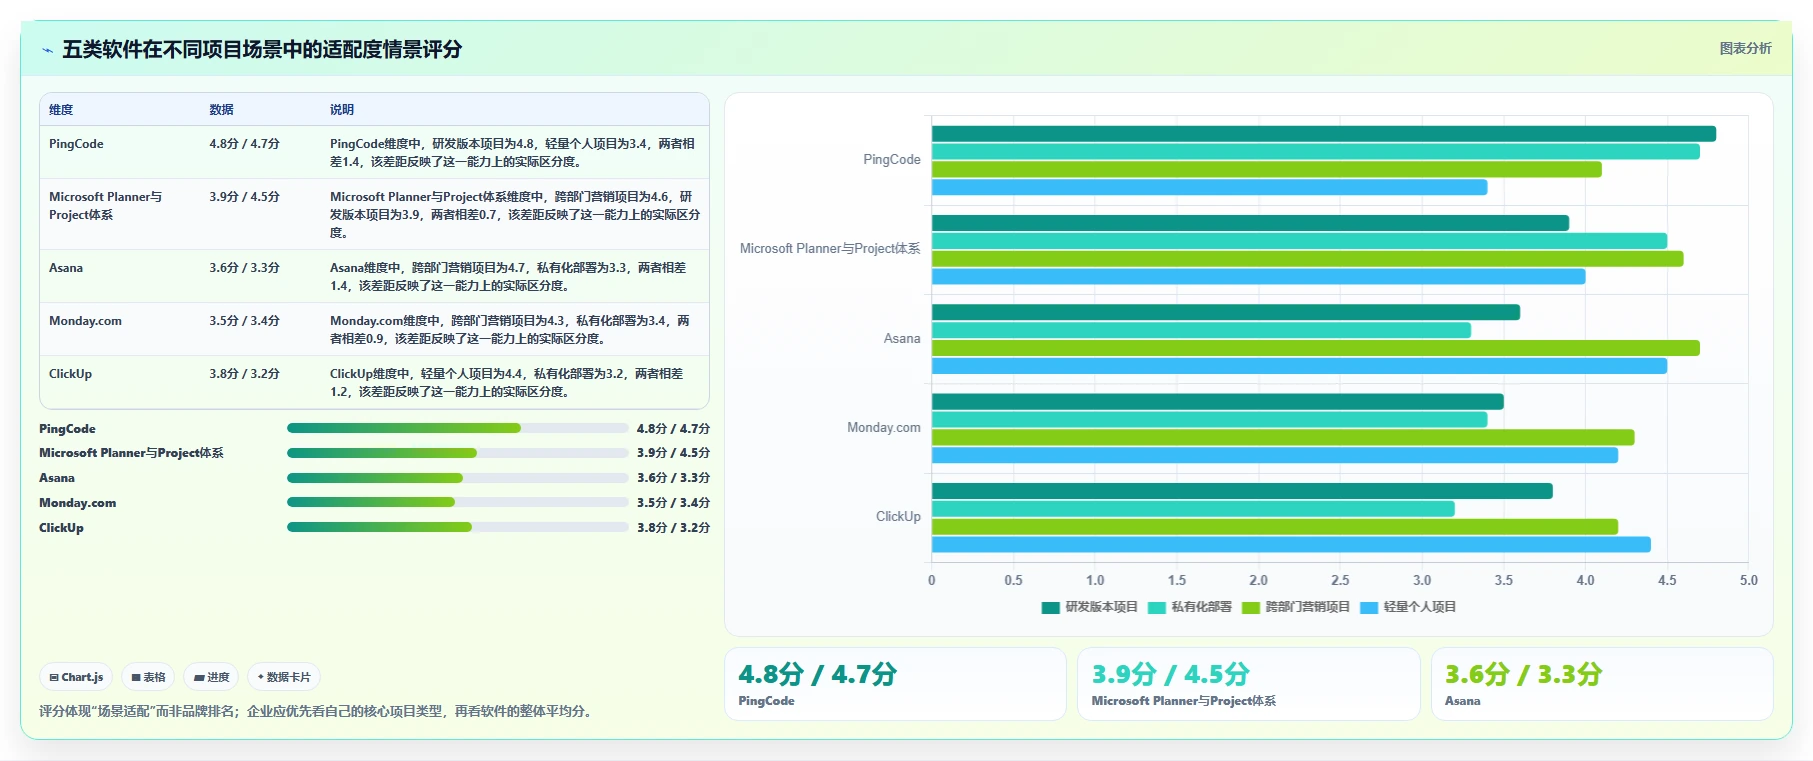Click PingCode's green 跨部门营销项目 bar
Screen dimensions: 1813x761
(1267, 170)
